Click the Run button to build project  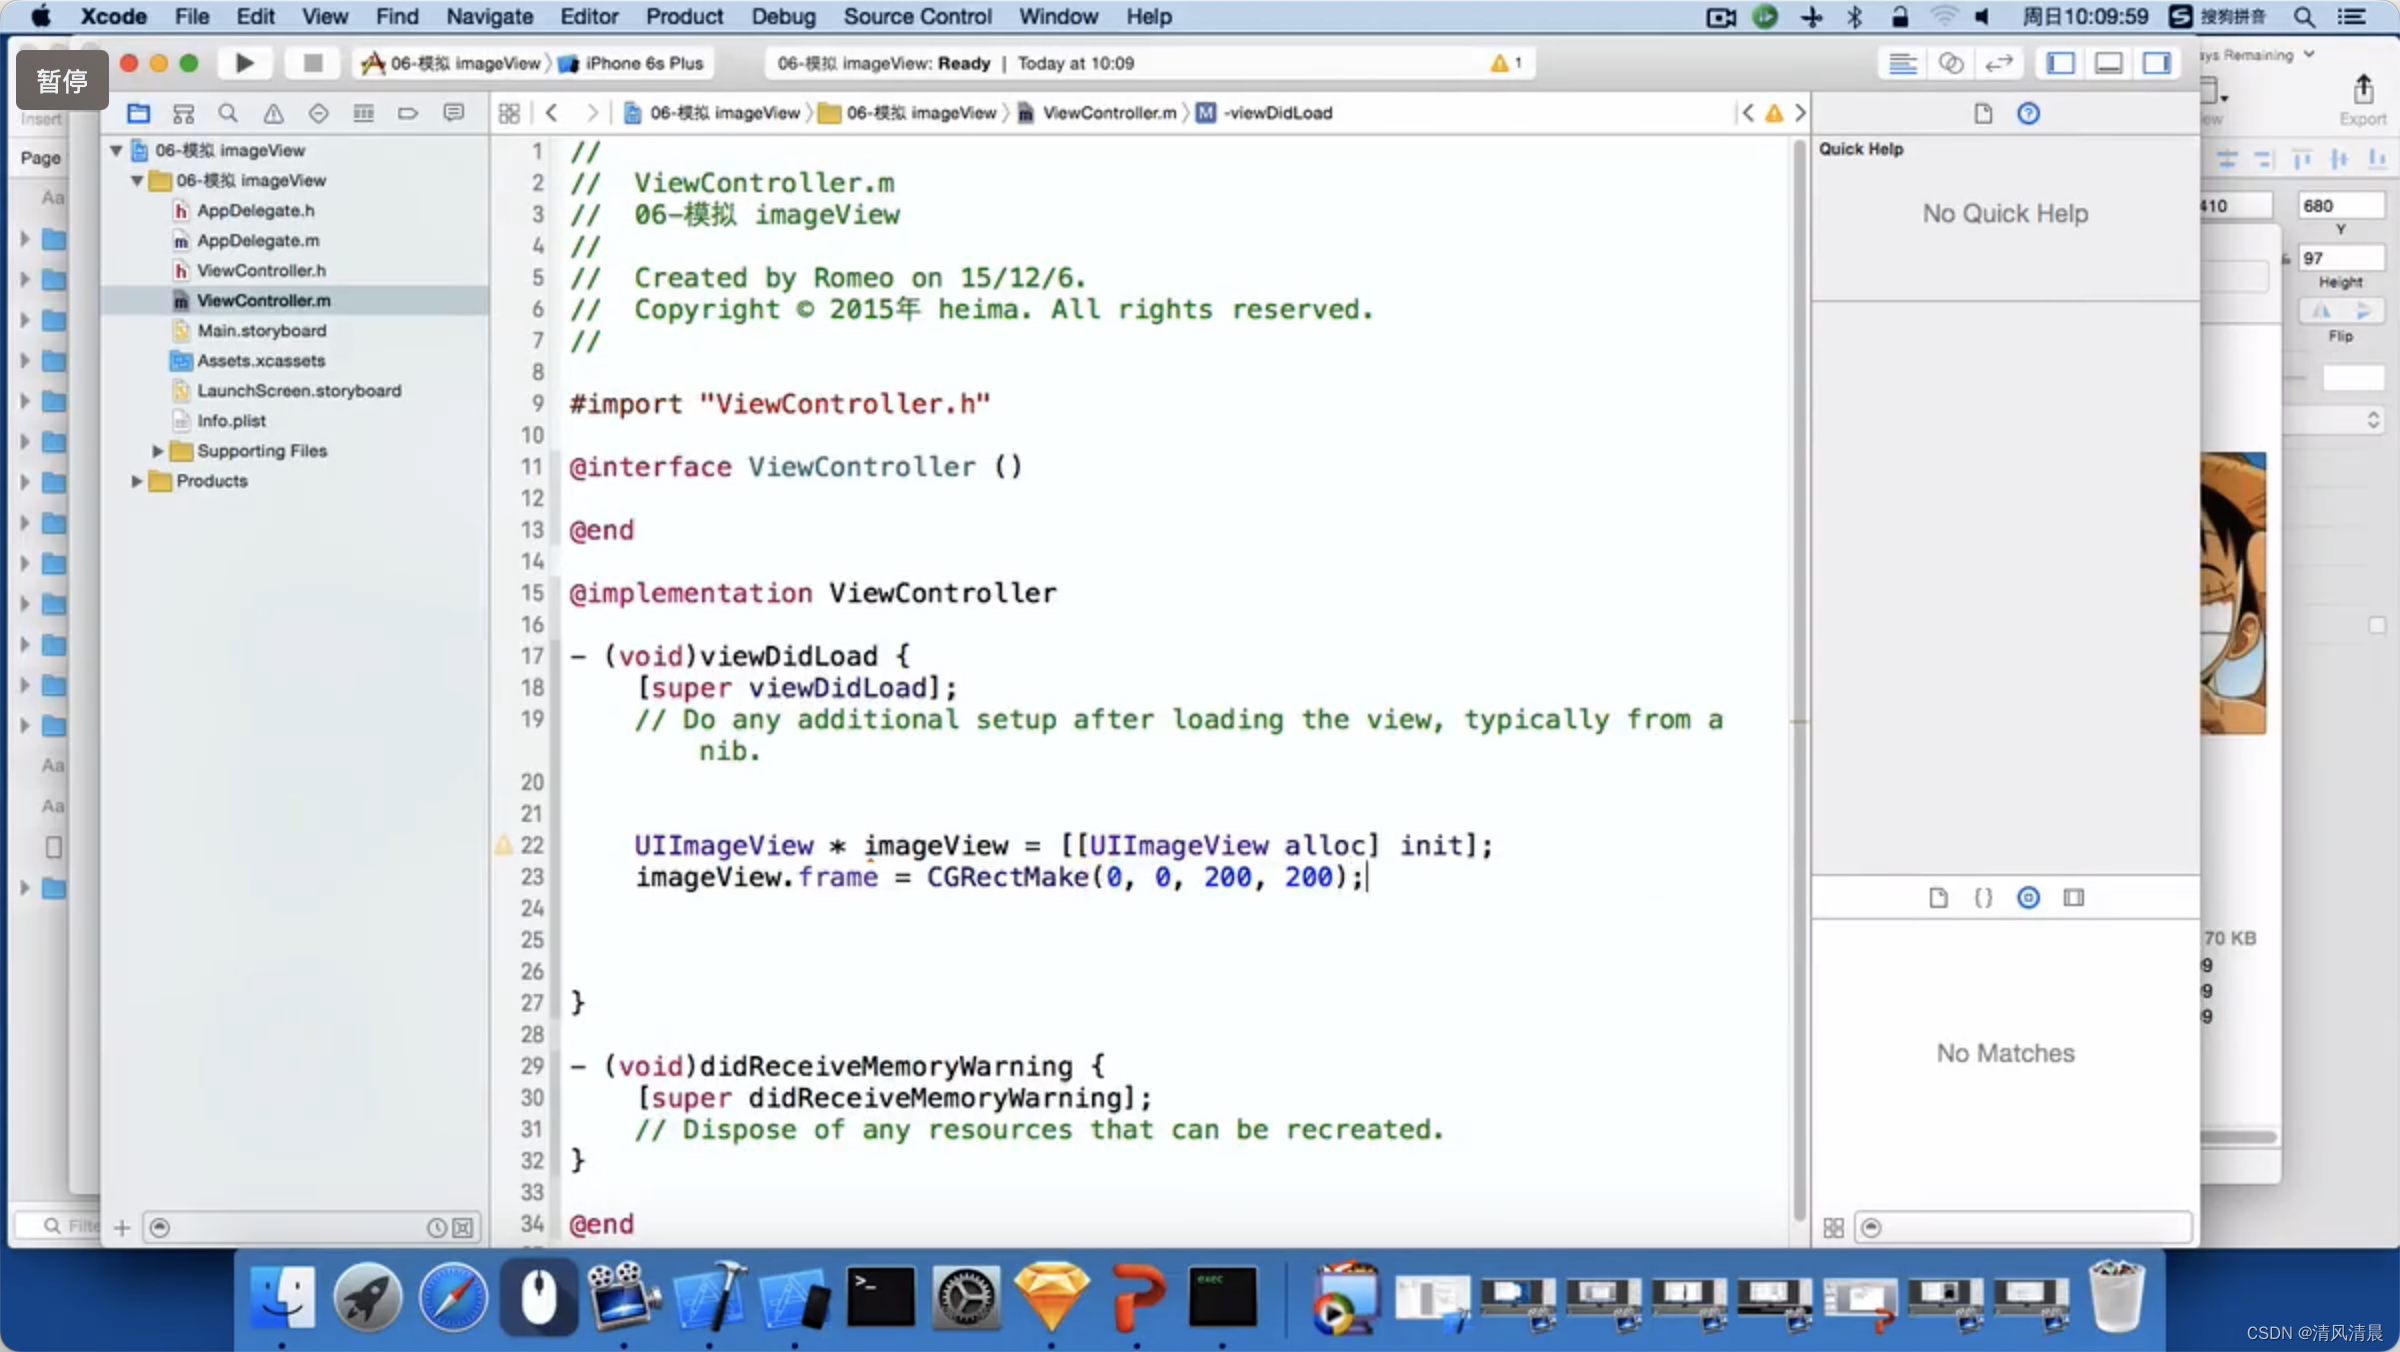[x=242, y=63]
